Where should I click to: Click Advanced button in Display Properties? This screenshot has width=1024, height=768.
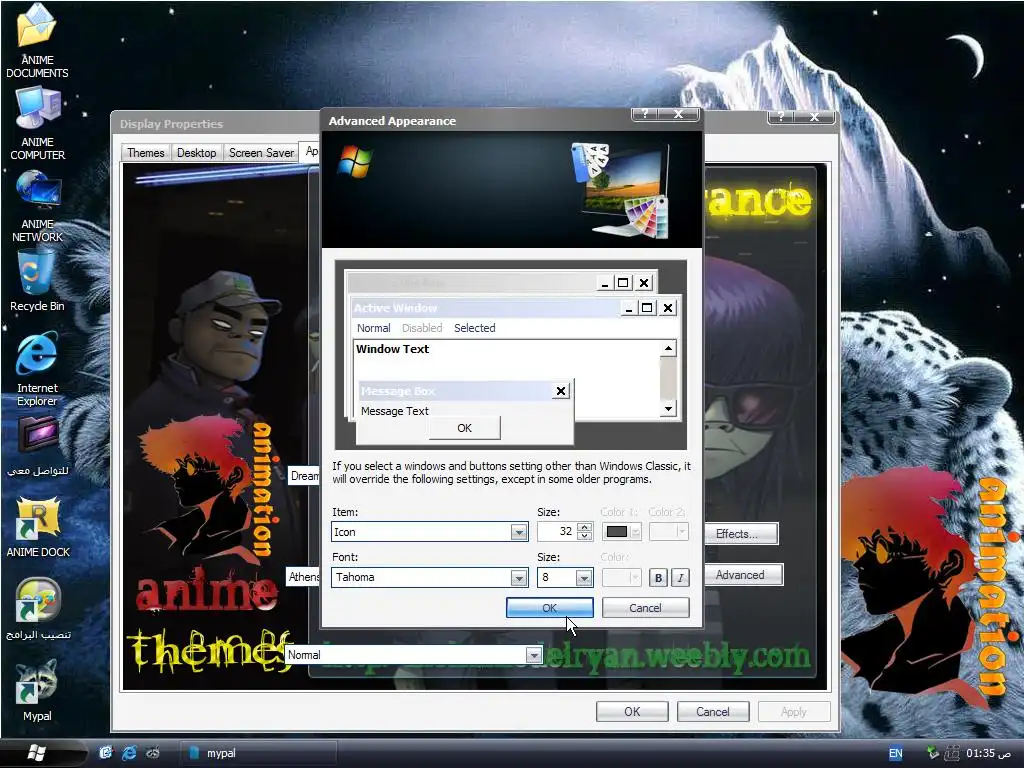[743, 575]
